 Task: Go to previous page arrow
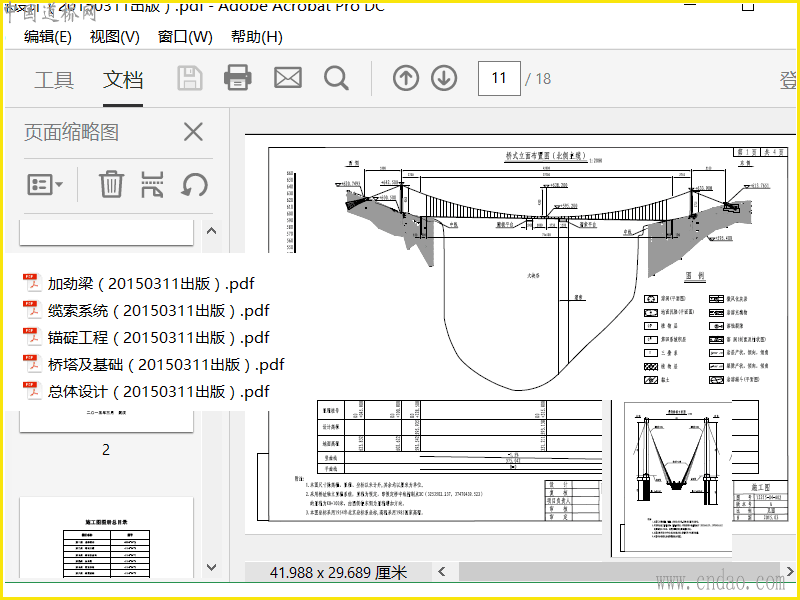pos(406,78)
